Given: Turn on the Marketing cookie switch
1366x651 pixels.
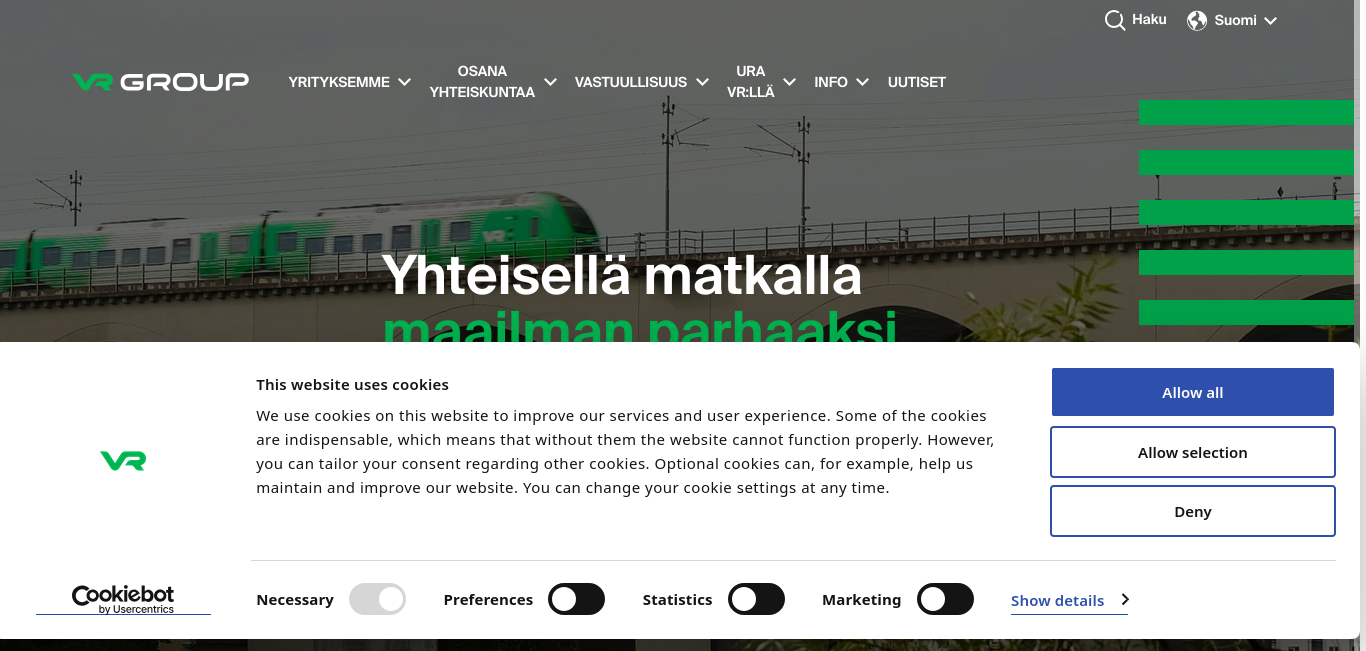Looking at the screenshot, I should point(945,599).
